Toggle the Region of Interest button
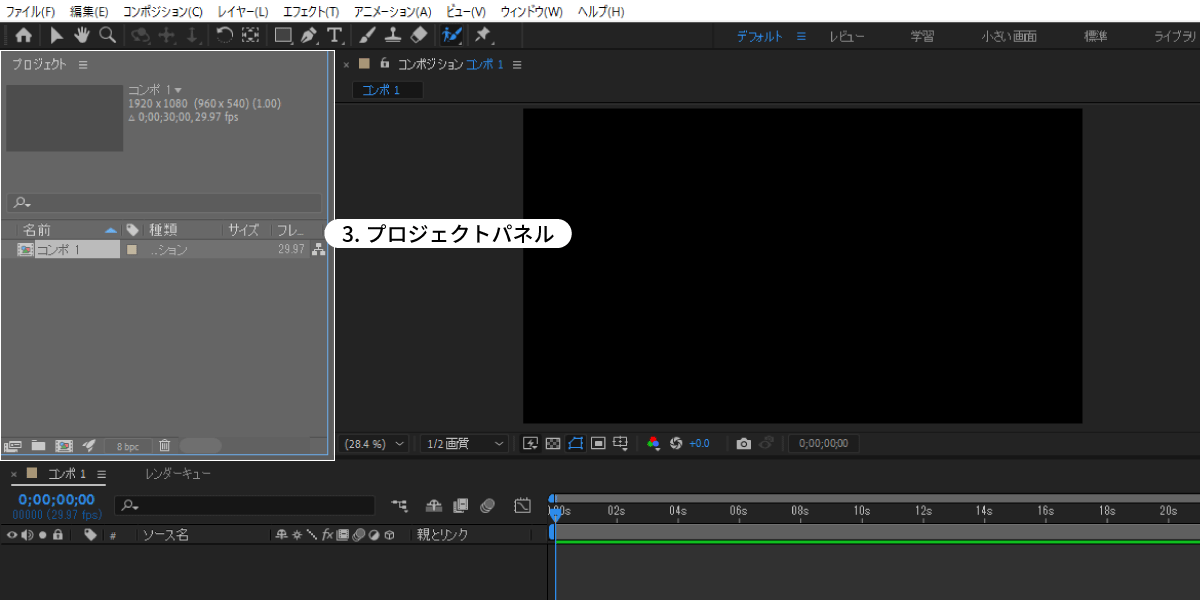 click(x=598, y=443)
